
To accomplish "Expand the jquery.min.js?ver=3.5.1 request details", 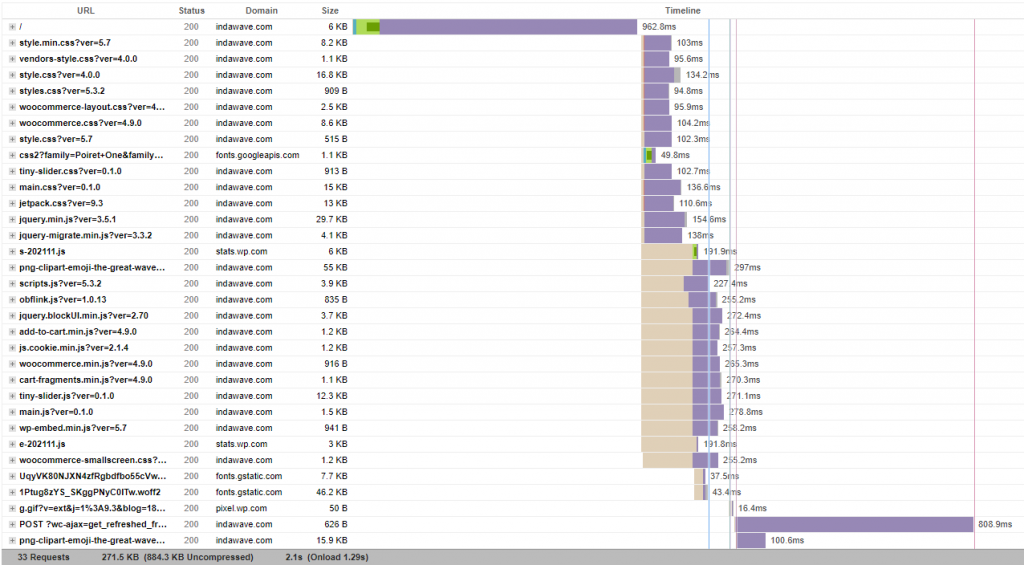I will 12,219.
